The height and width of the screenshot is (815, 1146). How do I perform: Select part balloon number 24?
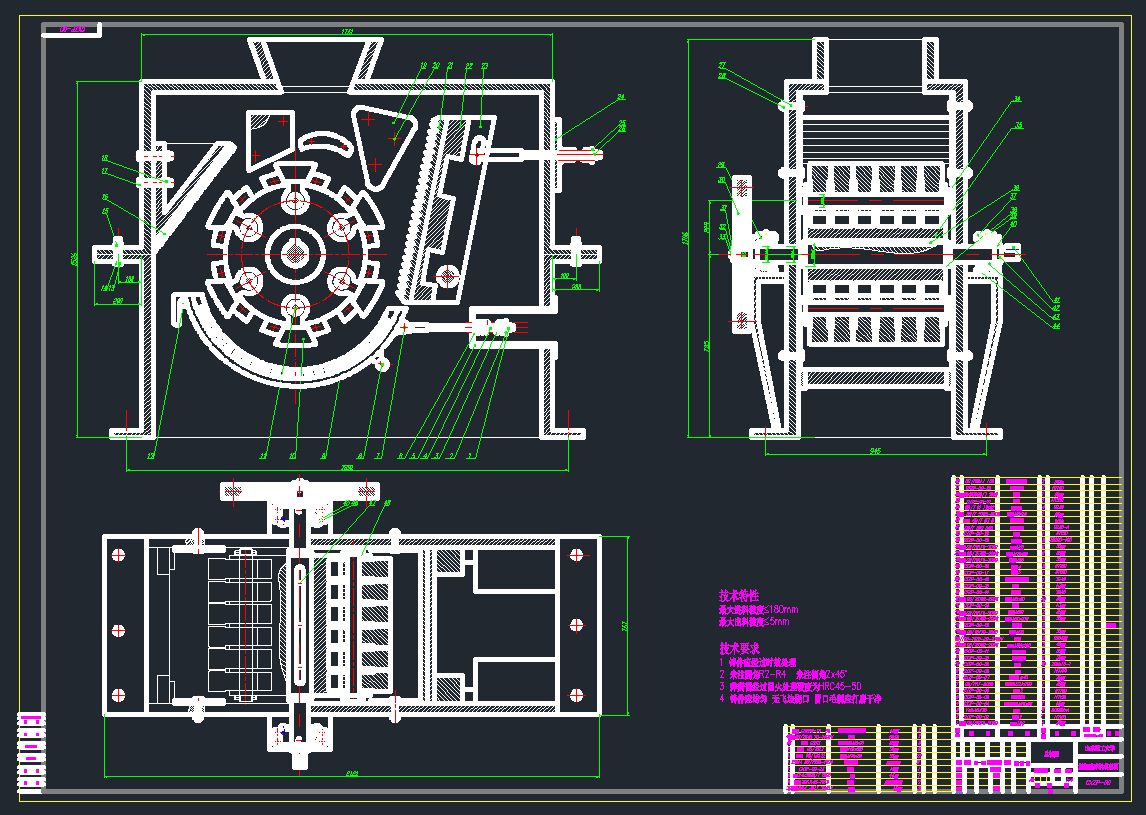coord(621,96)
